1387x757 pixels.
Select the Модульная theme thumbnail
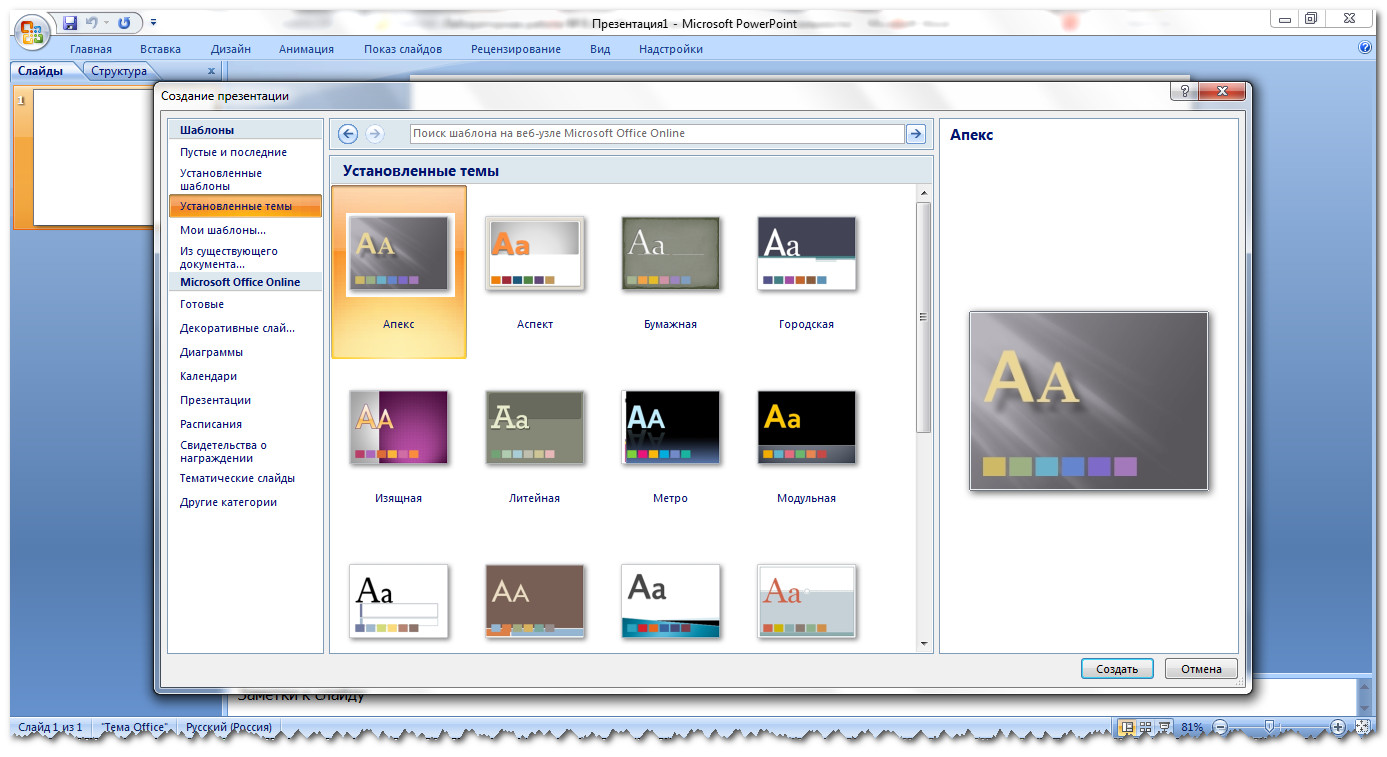(x=806, y=428)
